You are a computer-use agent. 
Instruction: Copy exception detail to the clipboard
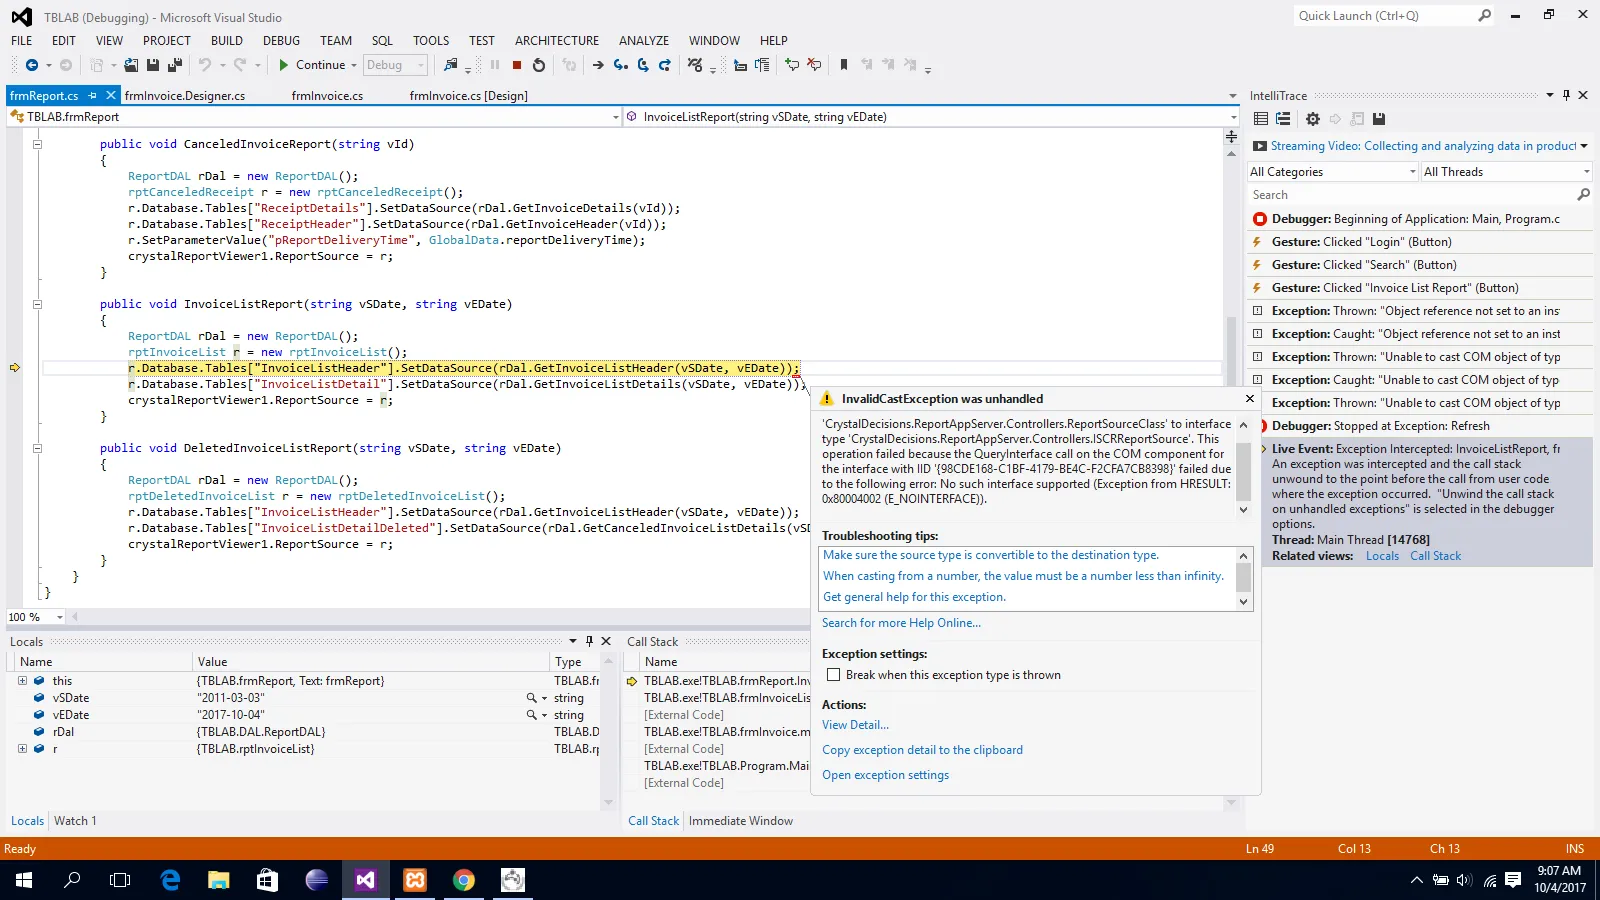click(922, 750)
